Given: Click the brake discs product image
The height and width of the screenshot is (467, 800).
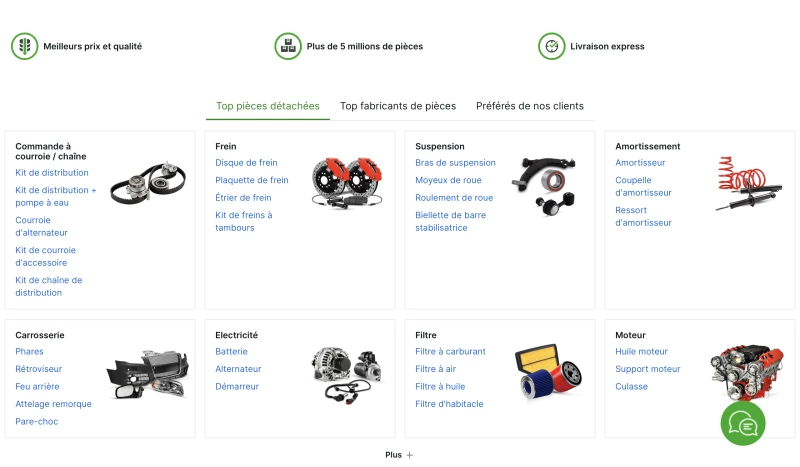Looking at the screenshot, I should 347,183.
